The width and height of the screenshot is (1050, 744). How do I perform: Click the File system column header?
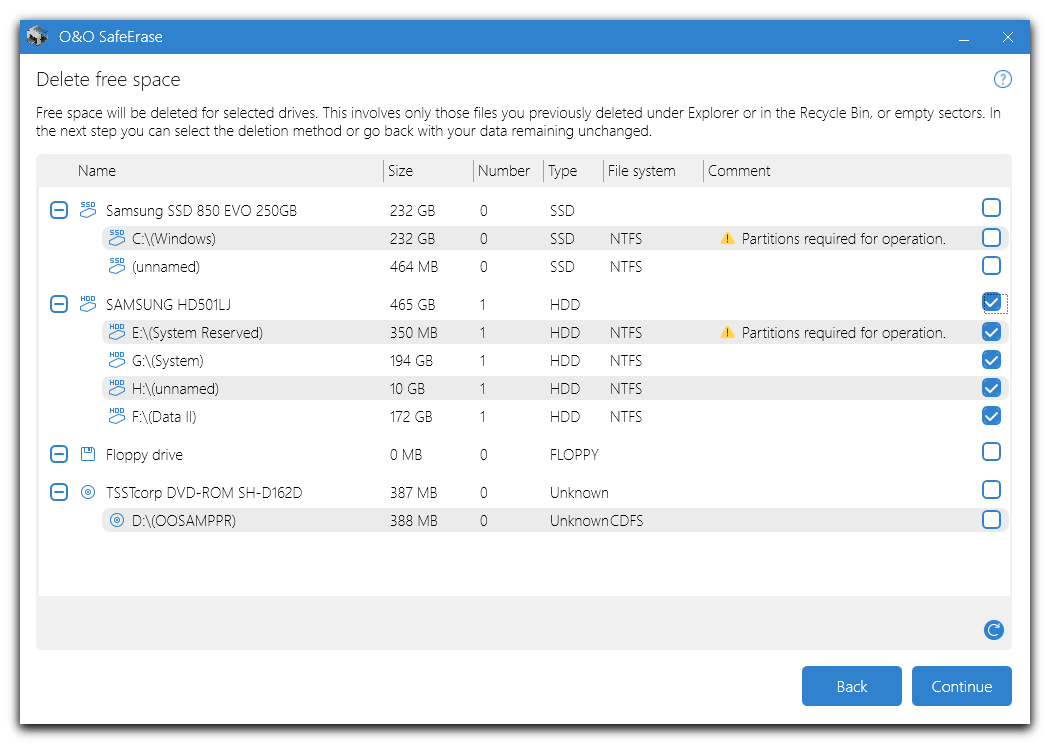(642, 171)
